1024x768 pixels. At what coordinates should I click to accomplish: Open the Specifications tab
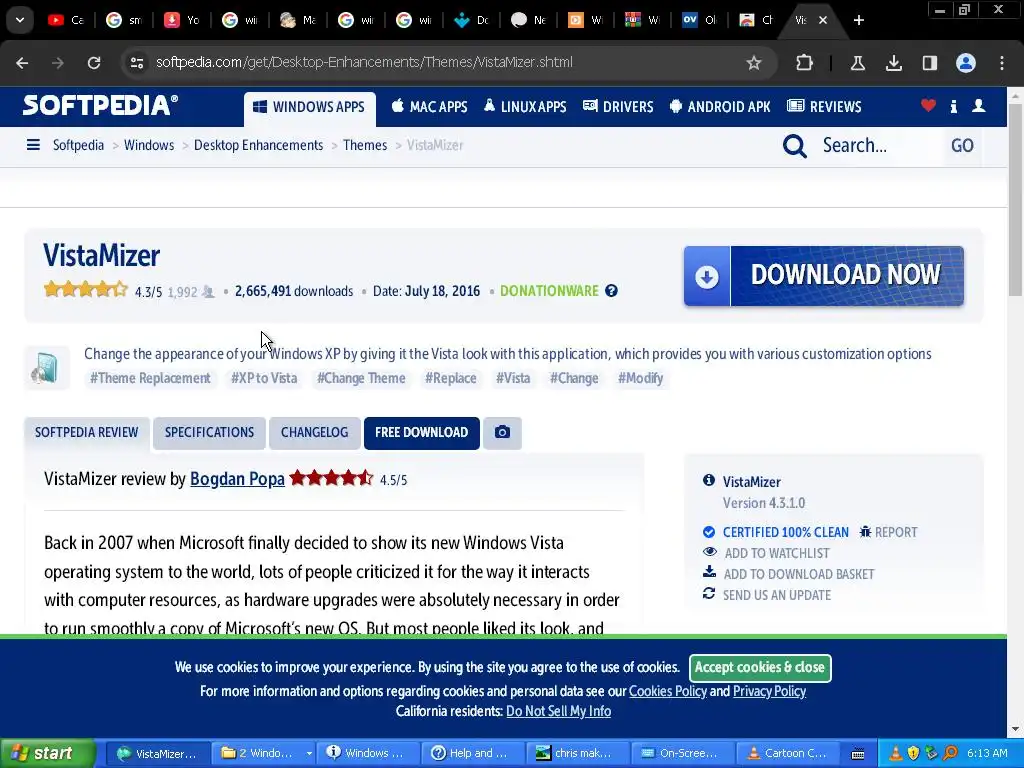[209, 433]
